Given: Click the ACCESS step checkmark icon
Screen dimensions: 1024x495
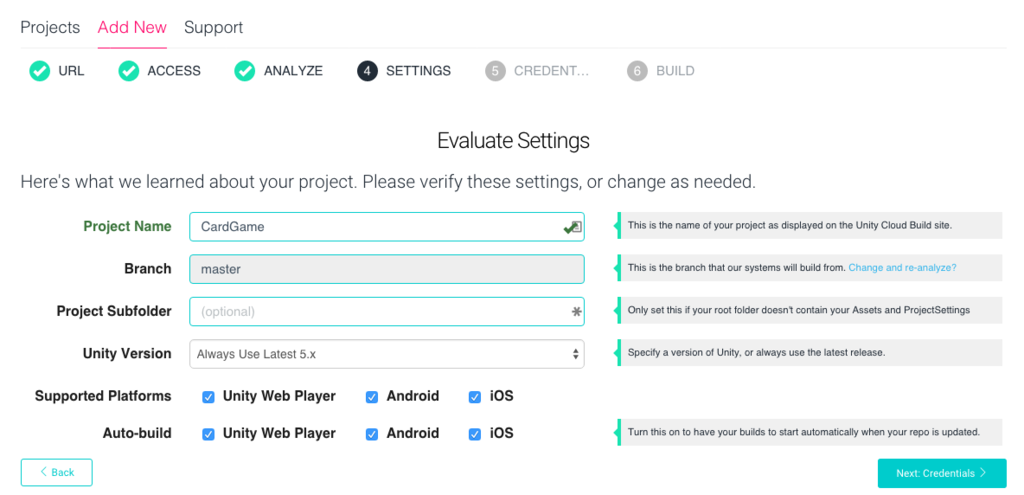Looking at the screenshot, I should [x=128, y=71].
